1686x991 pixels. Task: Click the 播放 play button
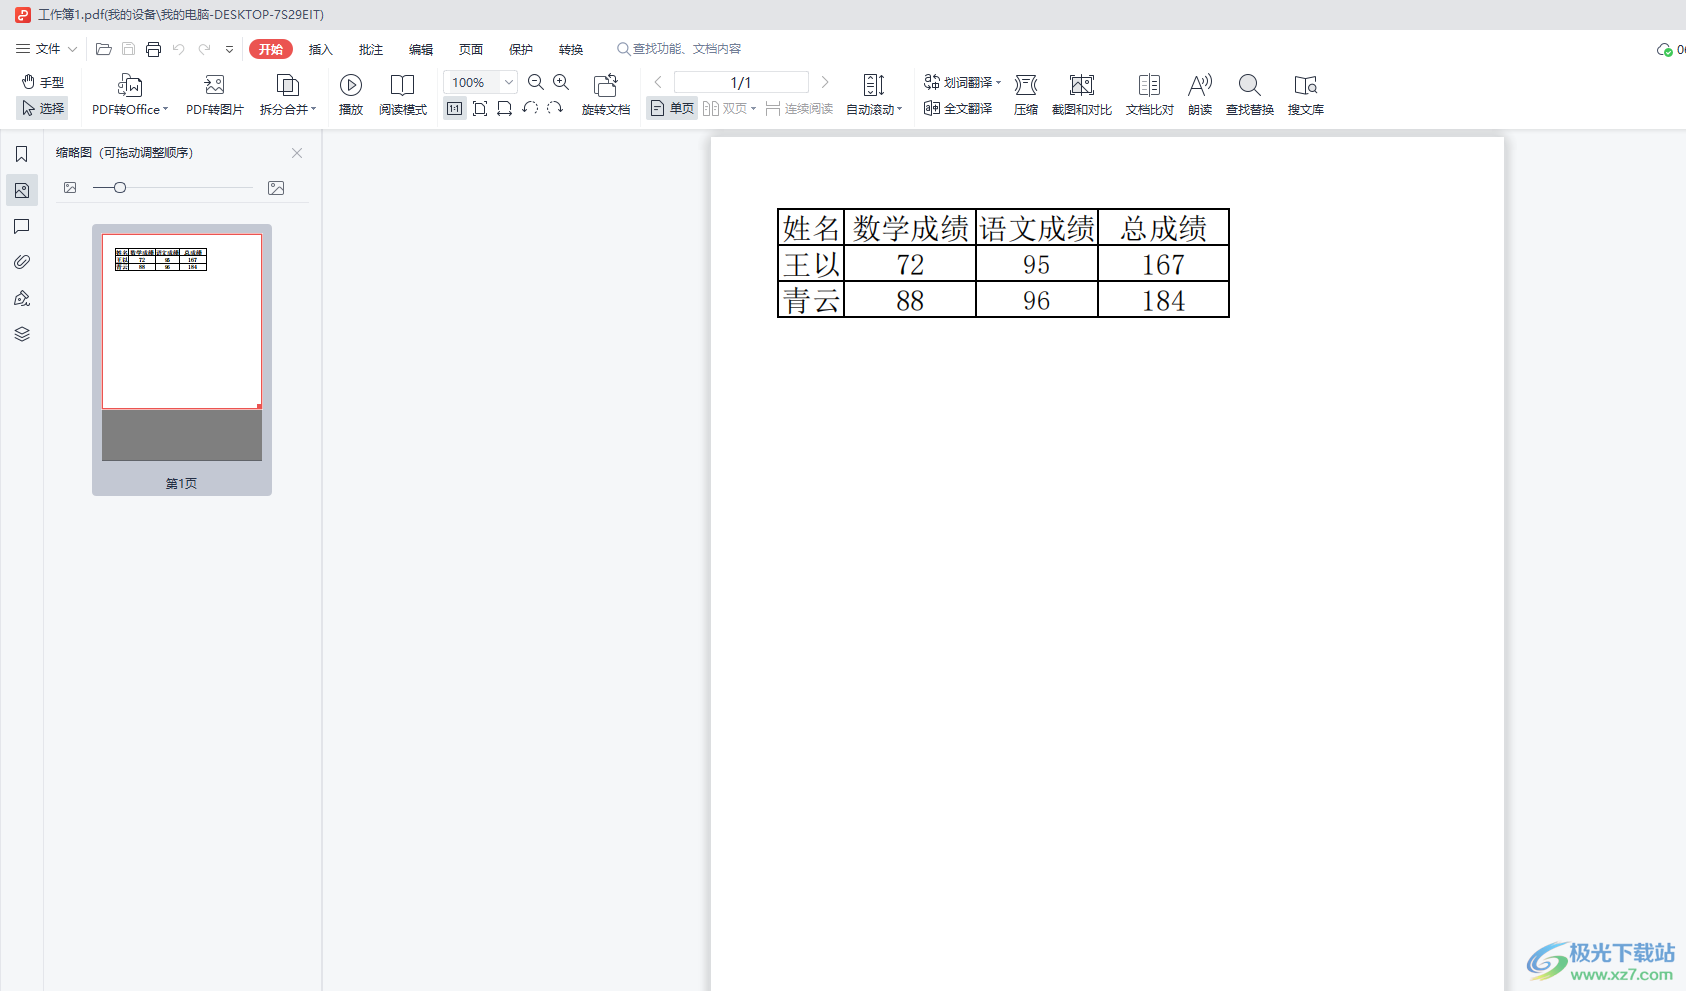(x=351, y=95)
